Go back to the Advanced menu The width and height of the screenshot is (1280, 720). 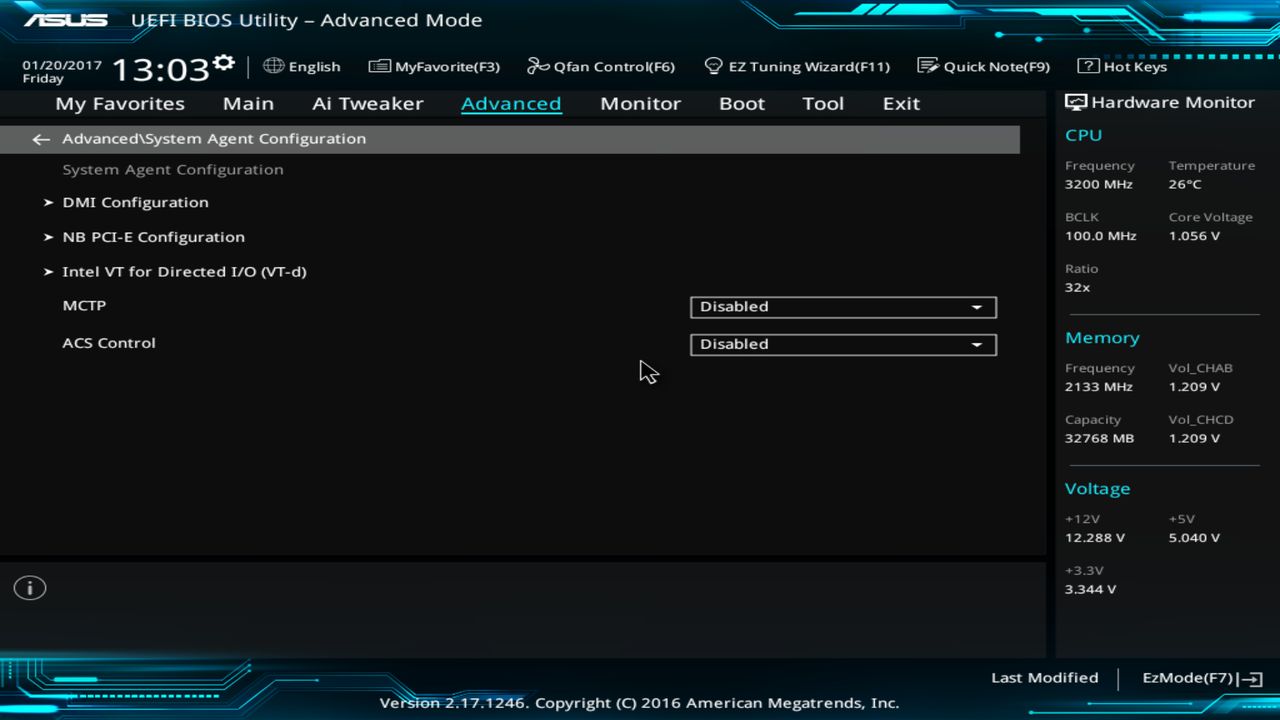(x=40, y=139)
